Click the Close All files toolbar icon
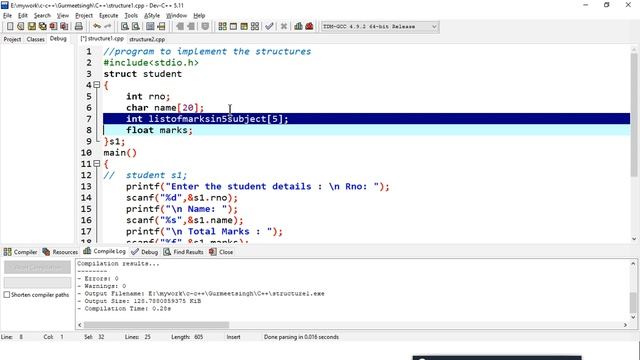The image size is (640, 360). [64, 27]
